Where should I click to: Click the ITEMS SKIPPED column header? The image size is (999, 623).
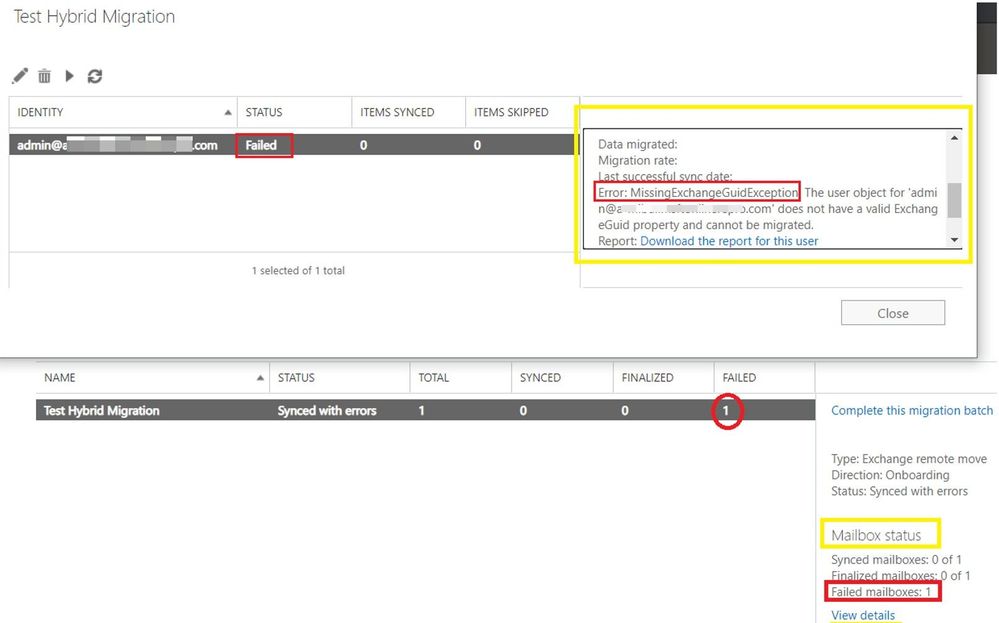click(522, 112)
